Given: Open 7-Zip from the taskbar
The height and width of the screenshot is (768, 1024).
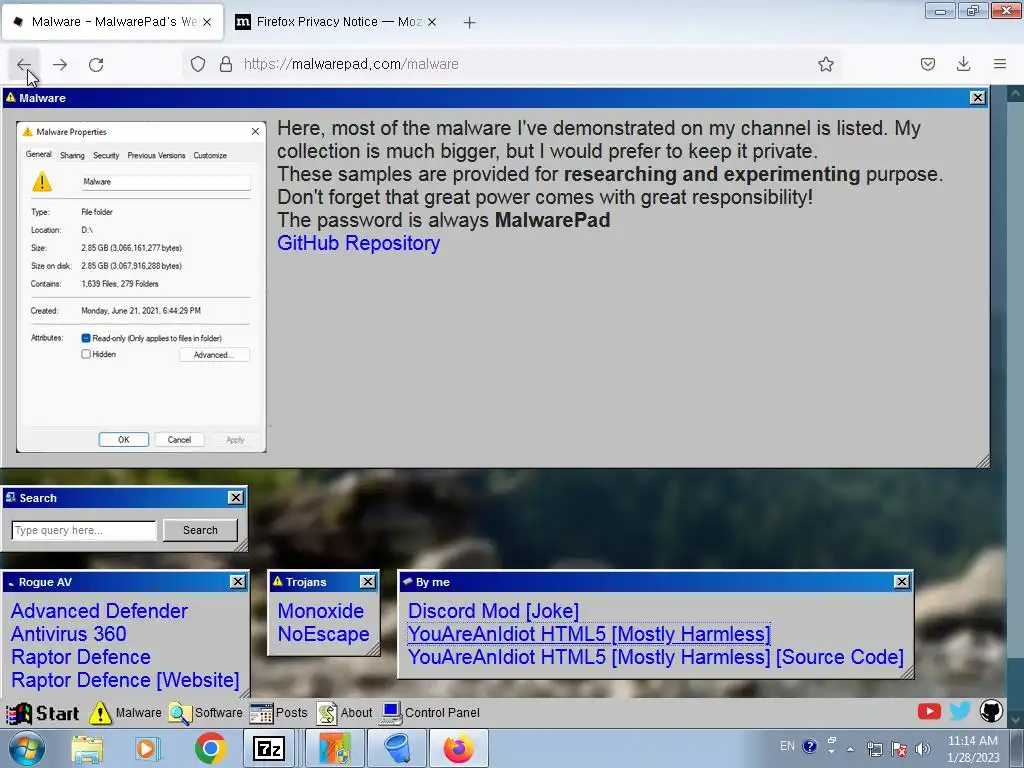Looking at the screenshot, I should pos(269,748).
